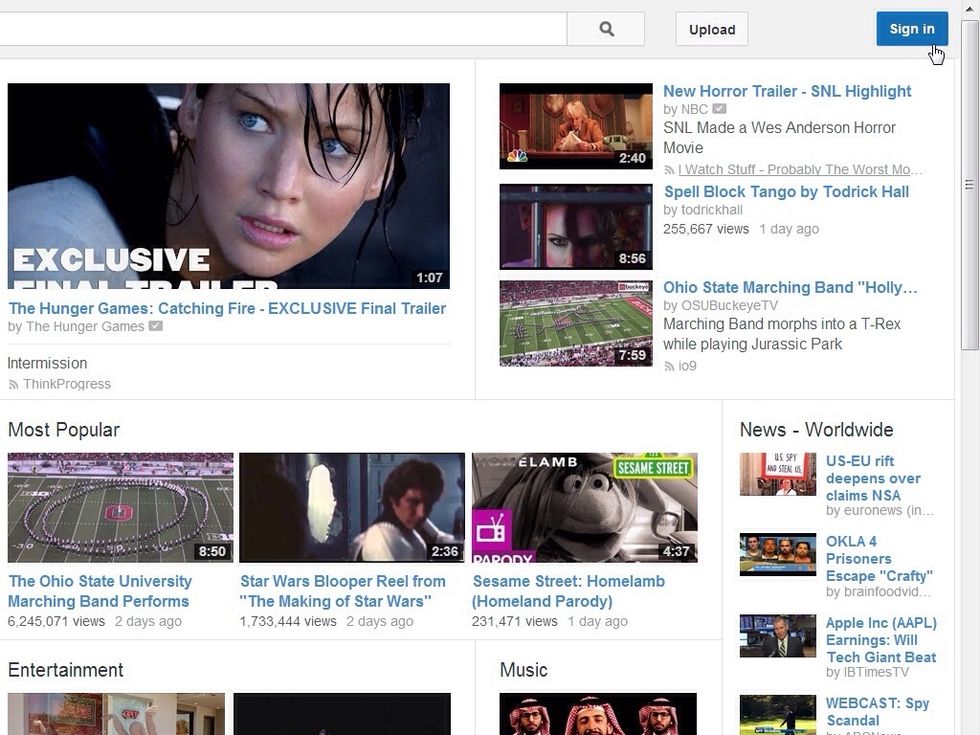Click the Most Popular section heading
The width and height of the screenshot is (980, 735).
tap(63, 430)
